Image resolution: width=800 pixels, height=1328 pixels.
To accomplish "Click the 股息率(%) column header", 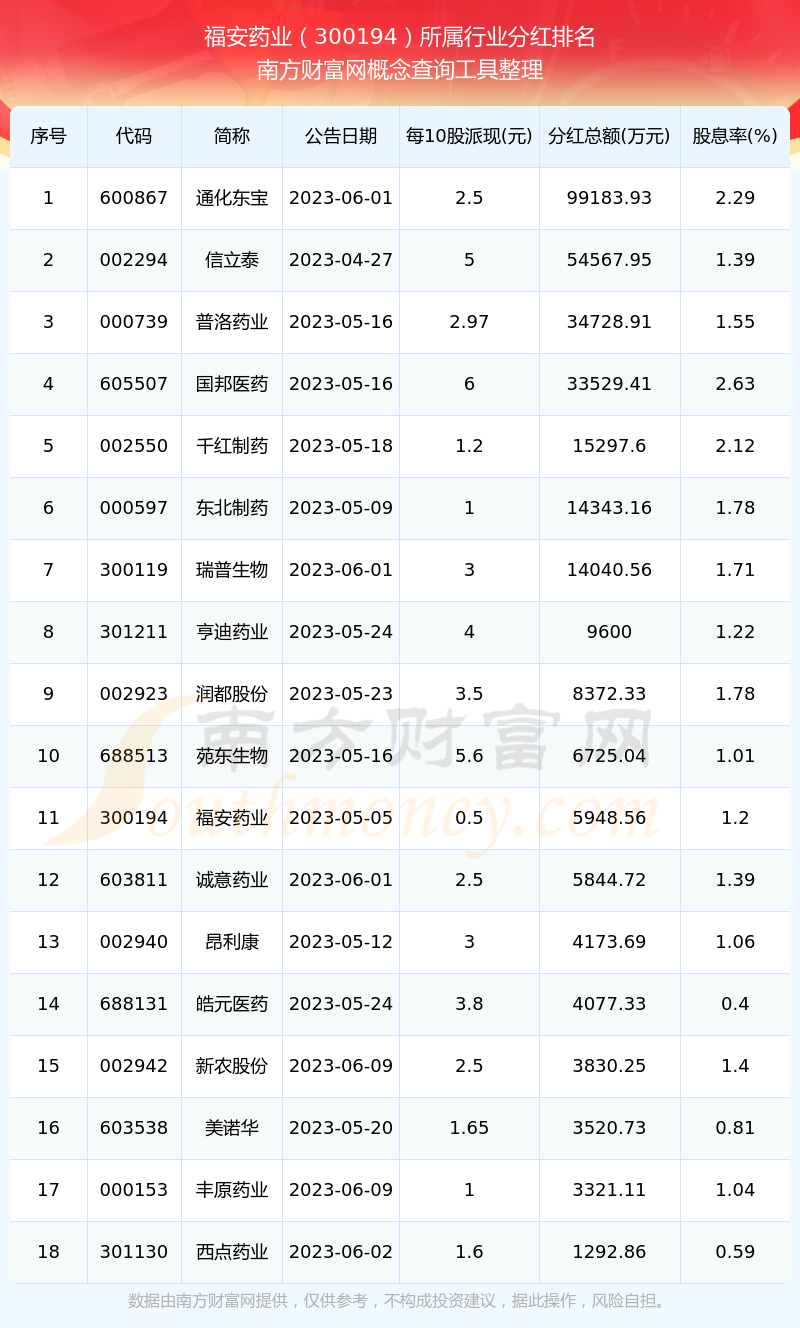I will coord(735,136).
